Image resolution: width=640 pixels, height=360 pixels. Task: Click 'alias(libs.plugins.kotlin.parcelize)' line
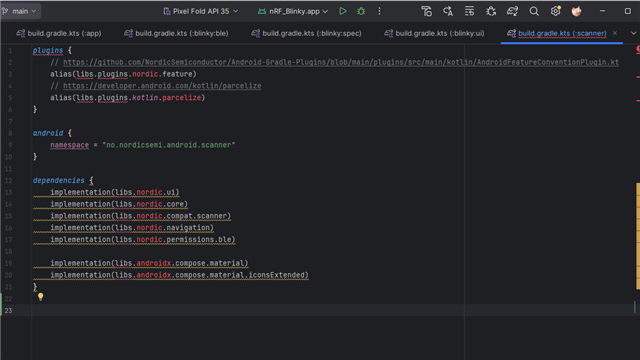(x=127, y=98)
